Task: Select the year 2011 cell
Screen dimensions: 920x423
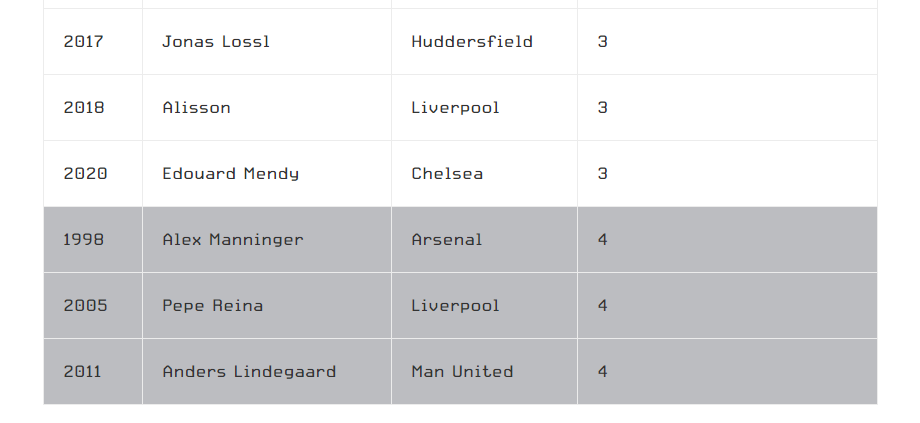Action: pos(83,372)
